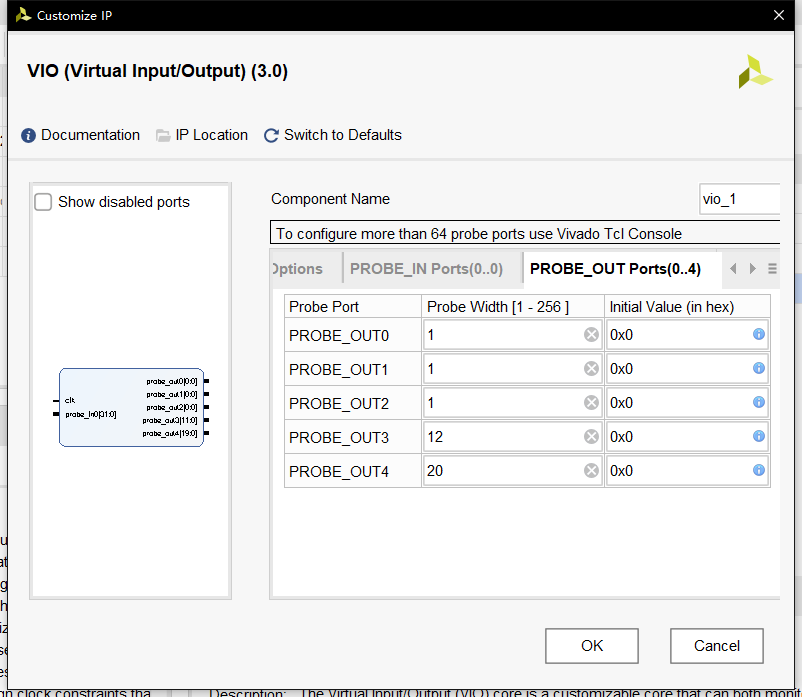Switch to the PROBE_IN Ports(0..0) tab
The image size is (802, 697).
pos(426,269)
